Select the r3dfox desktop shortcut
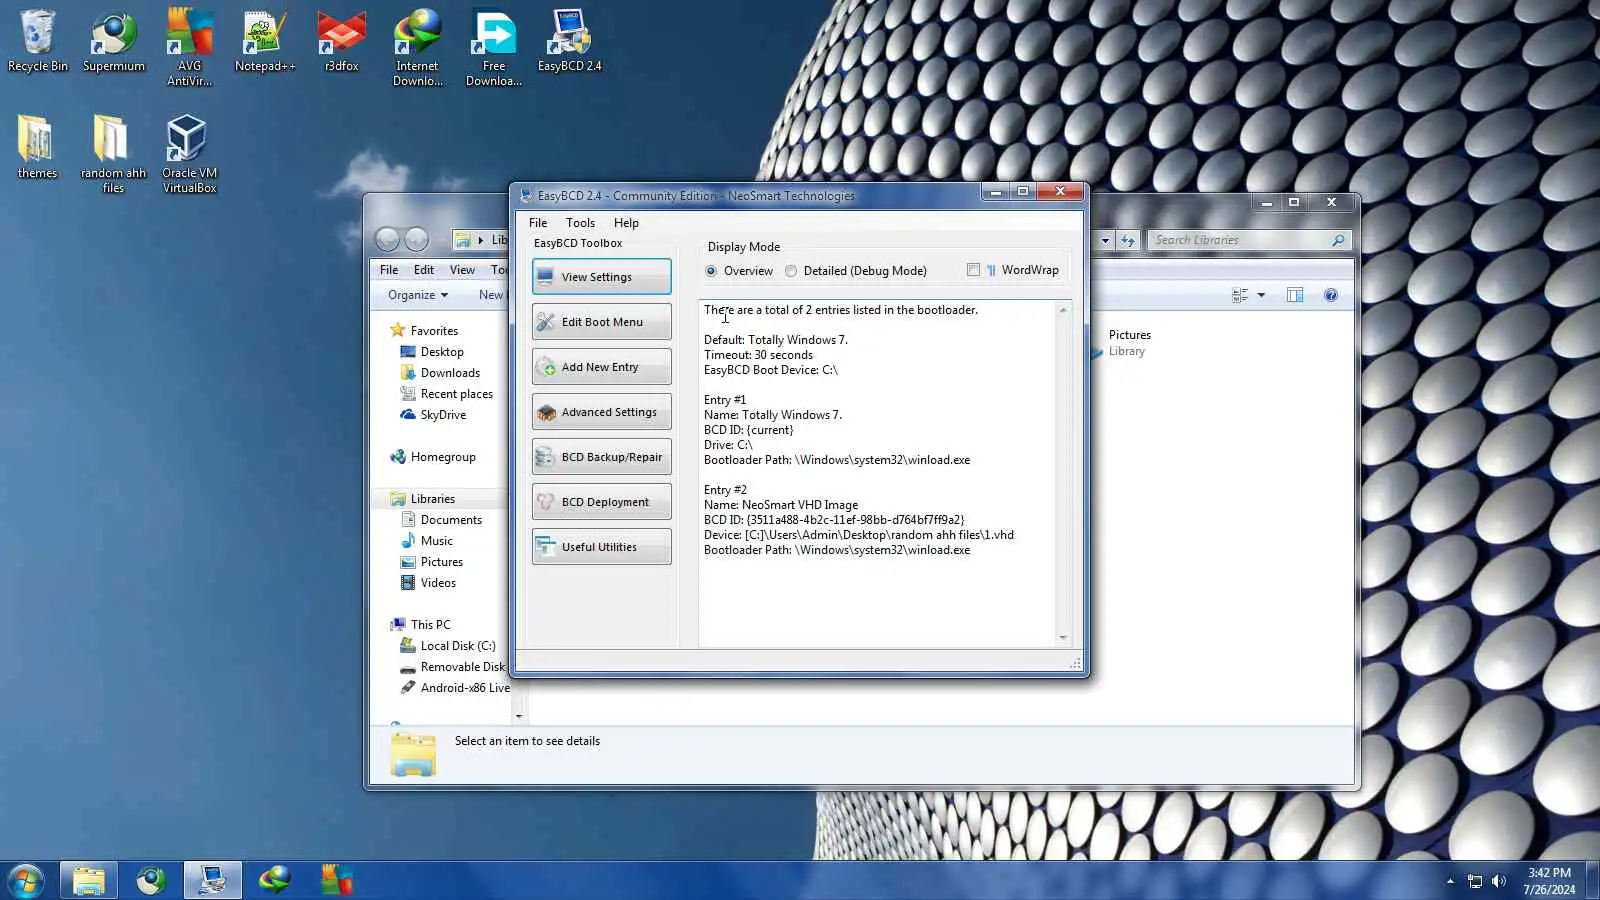 coord(342,42)
